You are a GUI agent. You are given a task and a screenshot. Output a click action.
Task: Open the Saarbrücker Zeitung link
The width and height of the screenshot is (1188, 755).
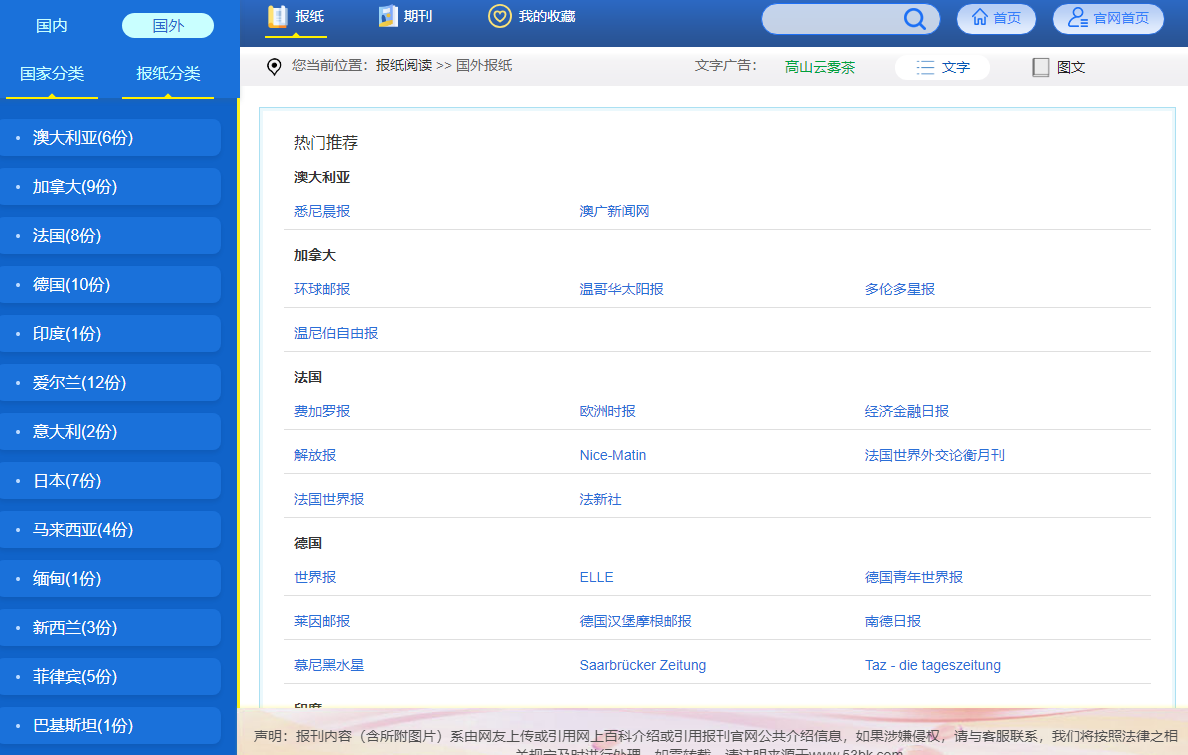[x=642, y=666]
